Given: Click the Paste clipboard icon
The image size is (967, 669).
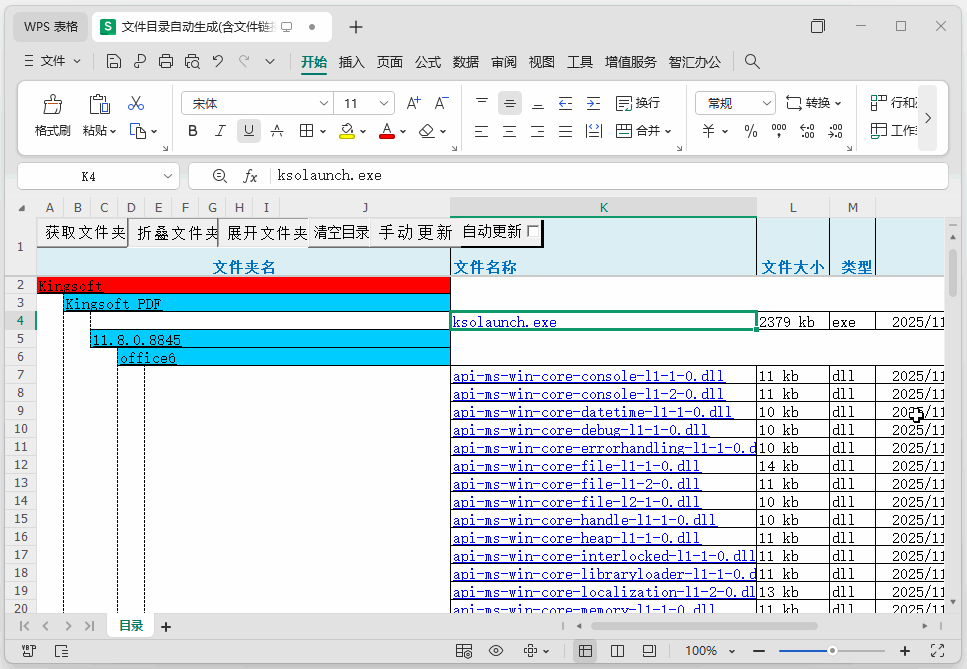Looking at the screenshot, I should tap(99, 104).
